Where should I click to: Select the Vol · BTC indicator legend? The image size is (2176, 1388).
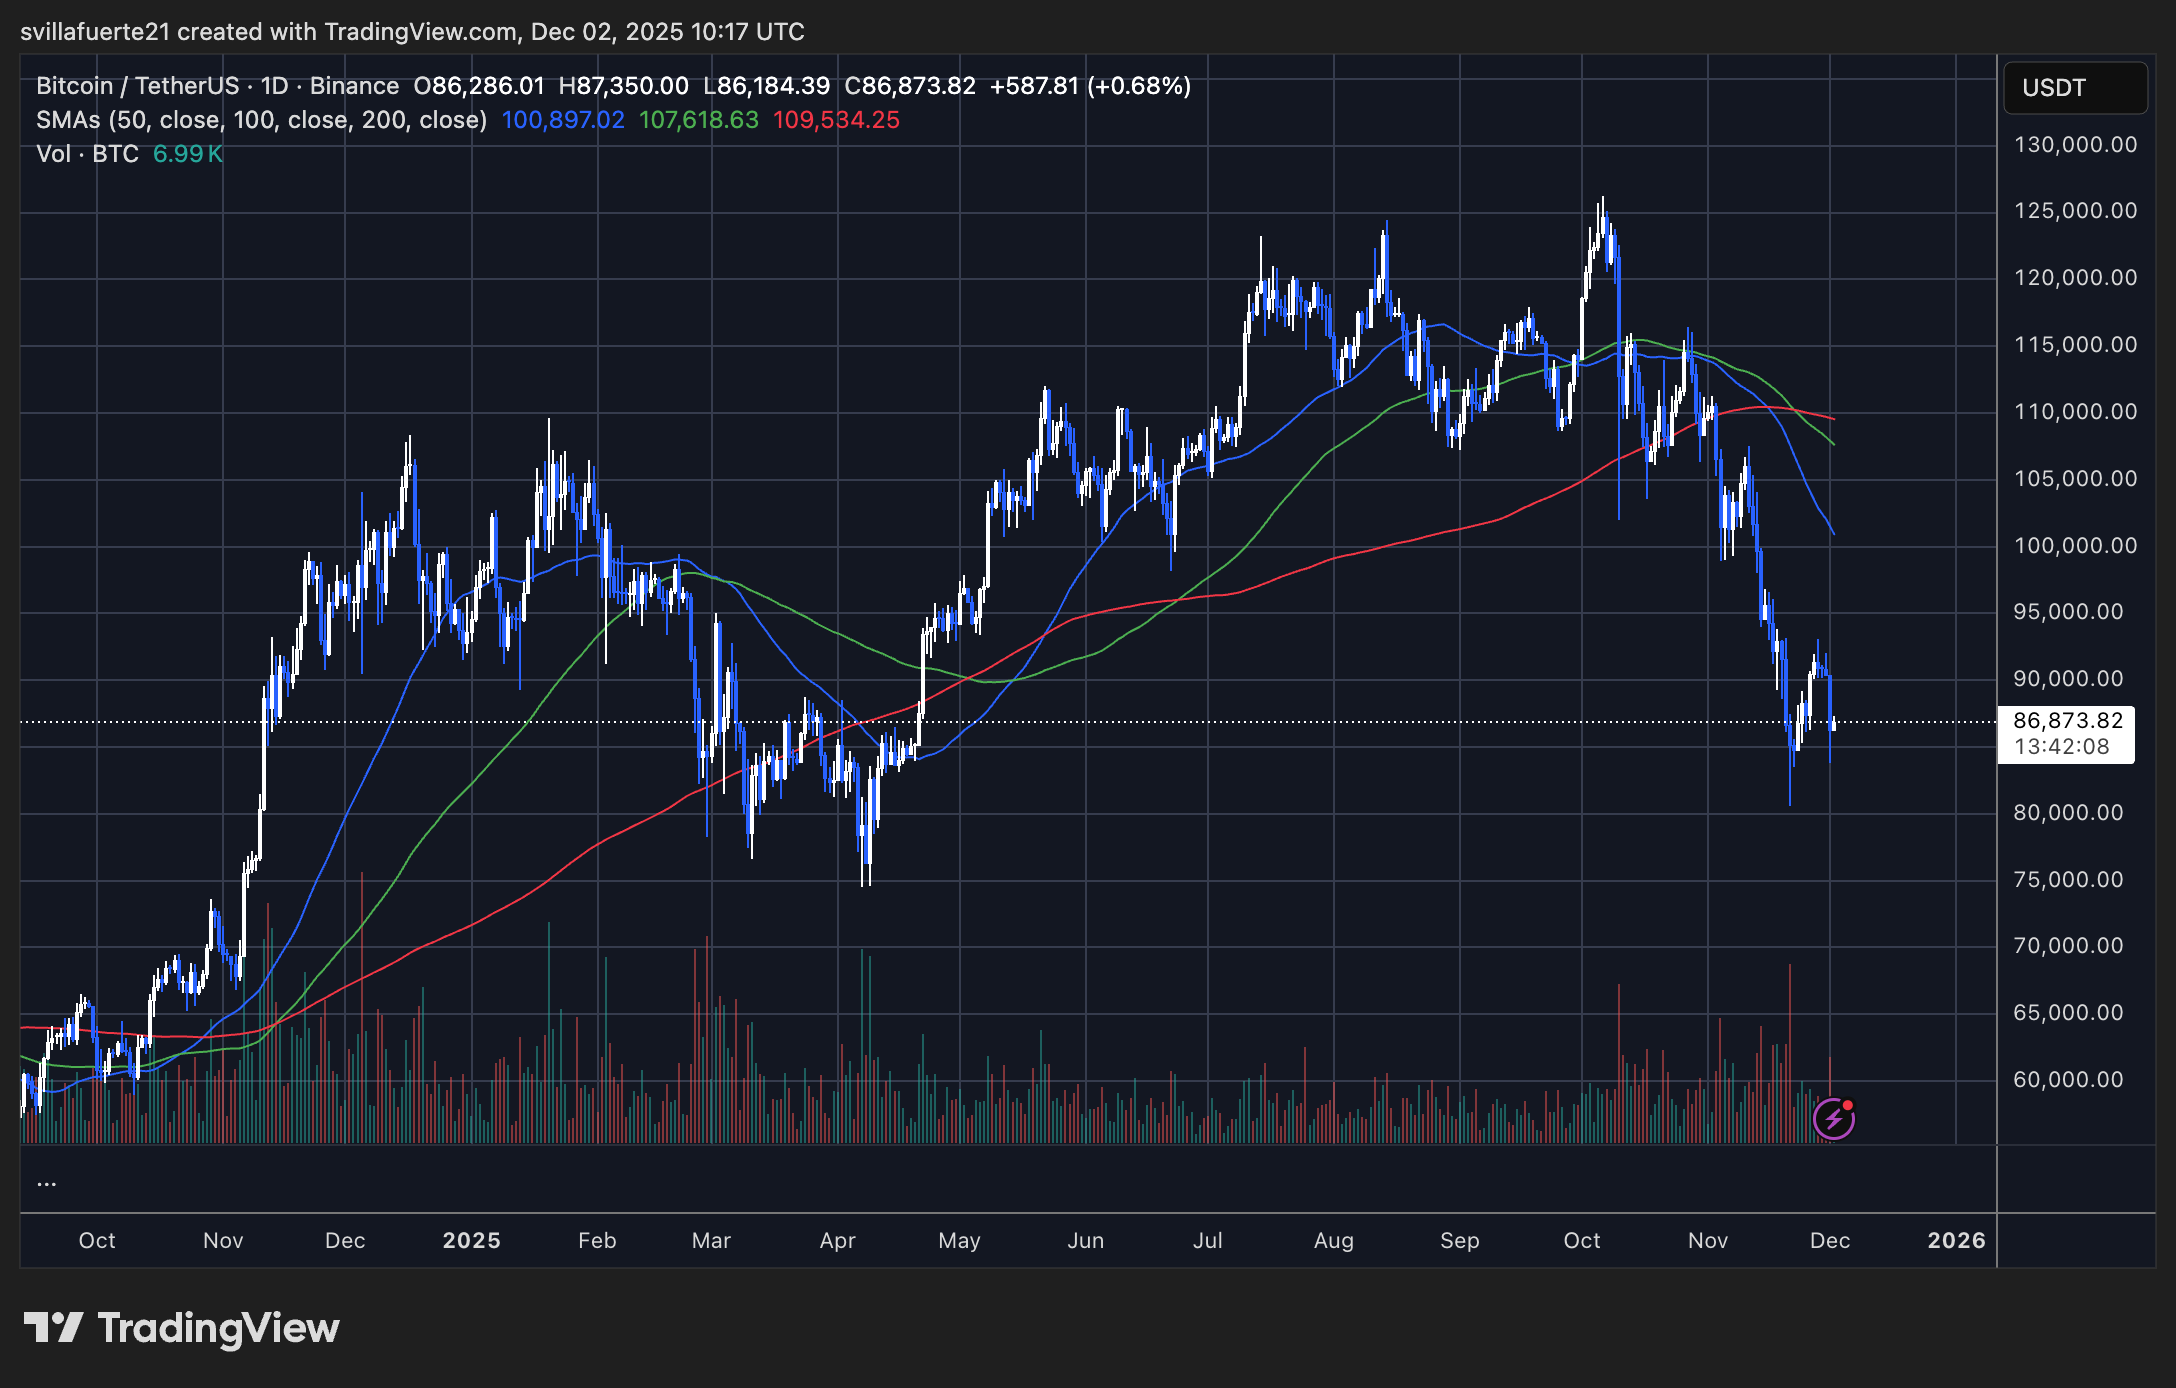[88, 154]
